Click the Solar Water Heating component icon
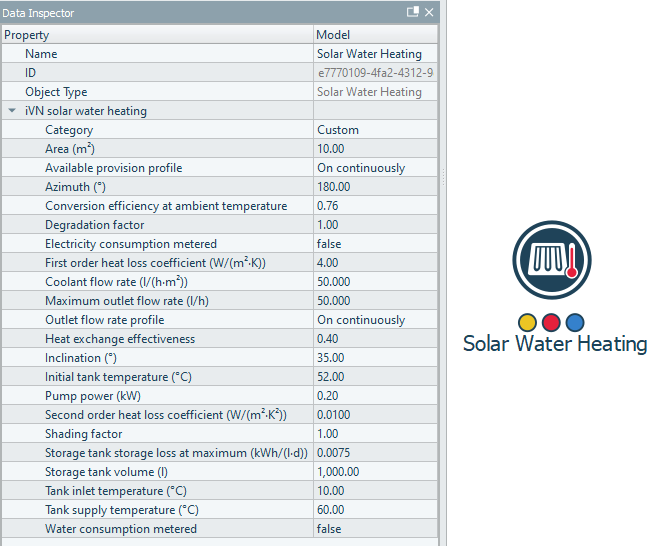The height and width of the screenshot is (546, 656). (552, 260)
